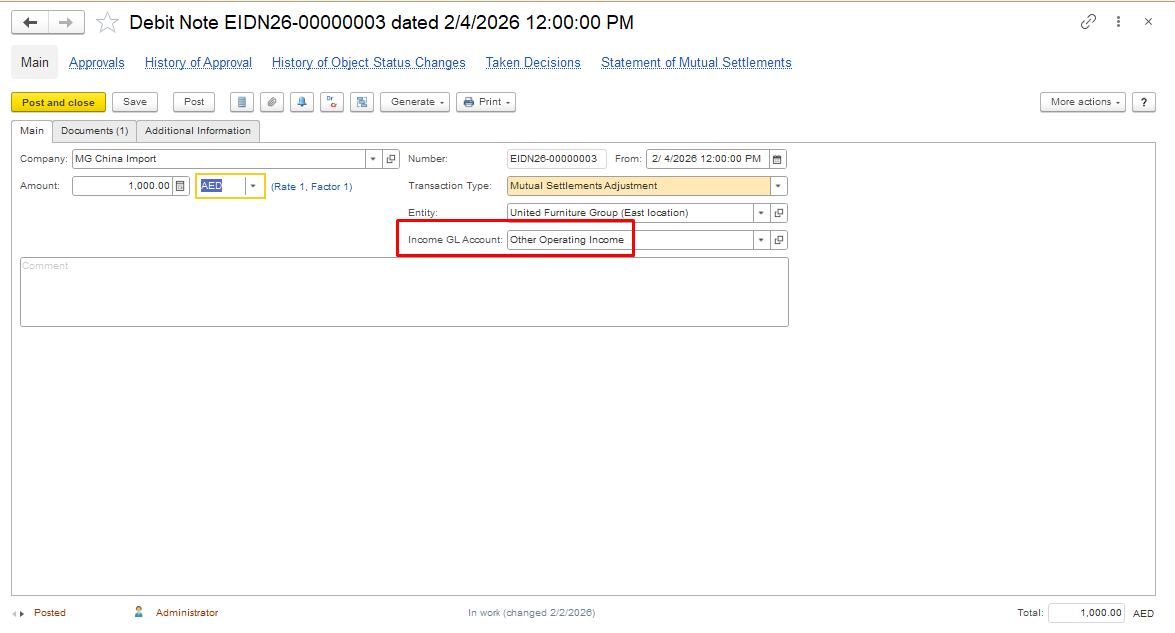This screenshot has height=633, width=1175.
Task: Click into the Comment text field
Action: (x=404, y=292)
